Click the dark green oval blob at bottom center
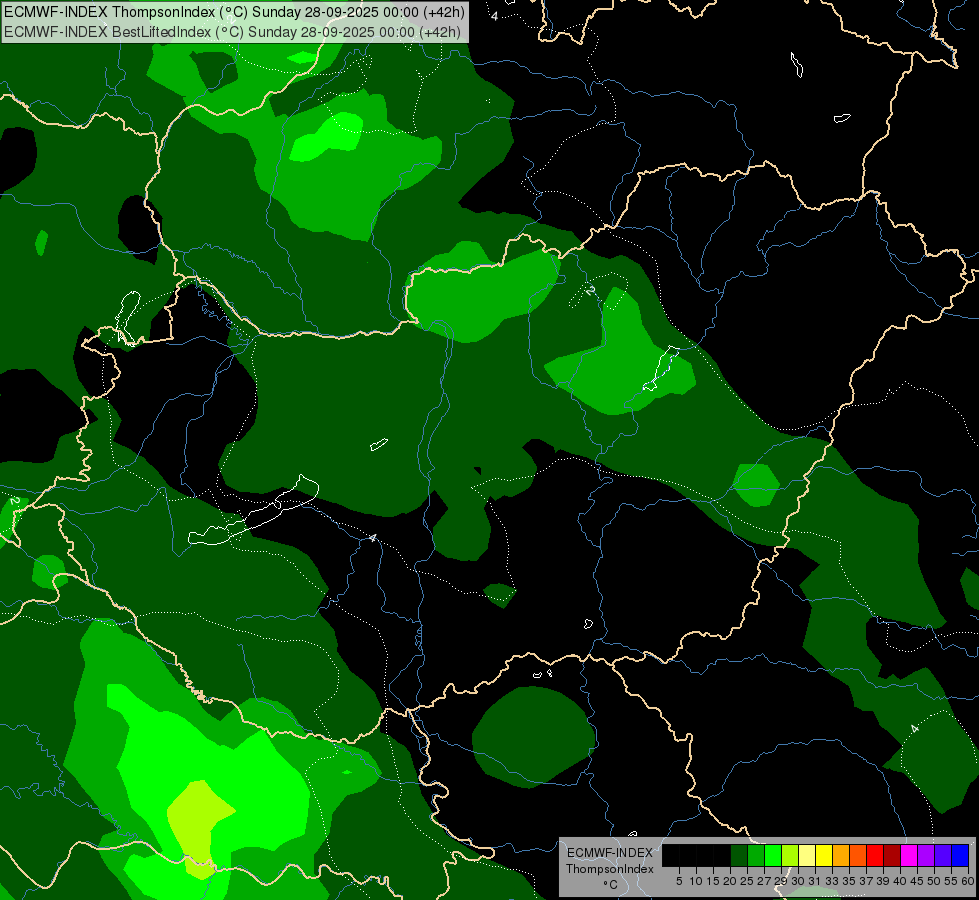979x900 pixels. tap(530, 735)
